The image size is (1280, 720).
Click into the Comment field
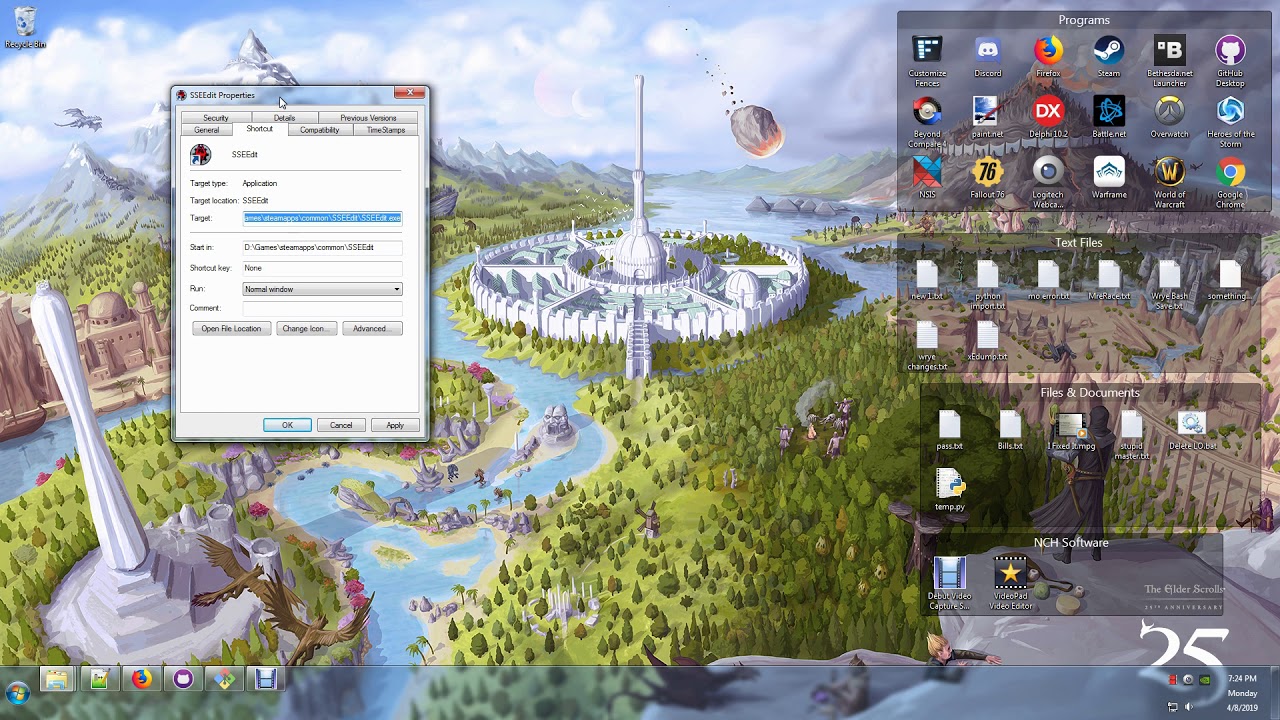[322, 308]
